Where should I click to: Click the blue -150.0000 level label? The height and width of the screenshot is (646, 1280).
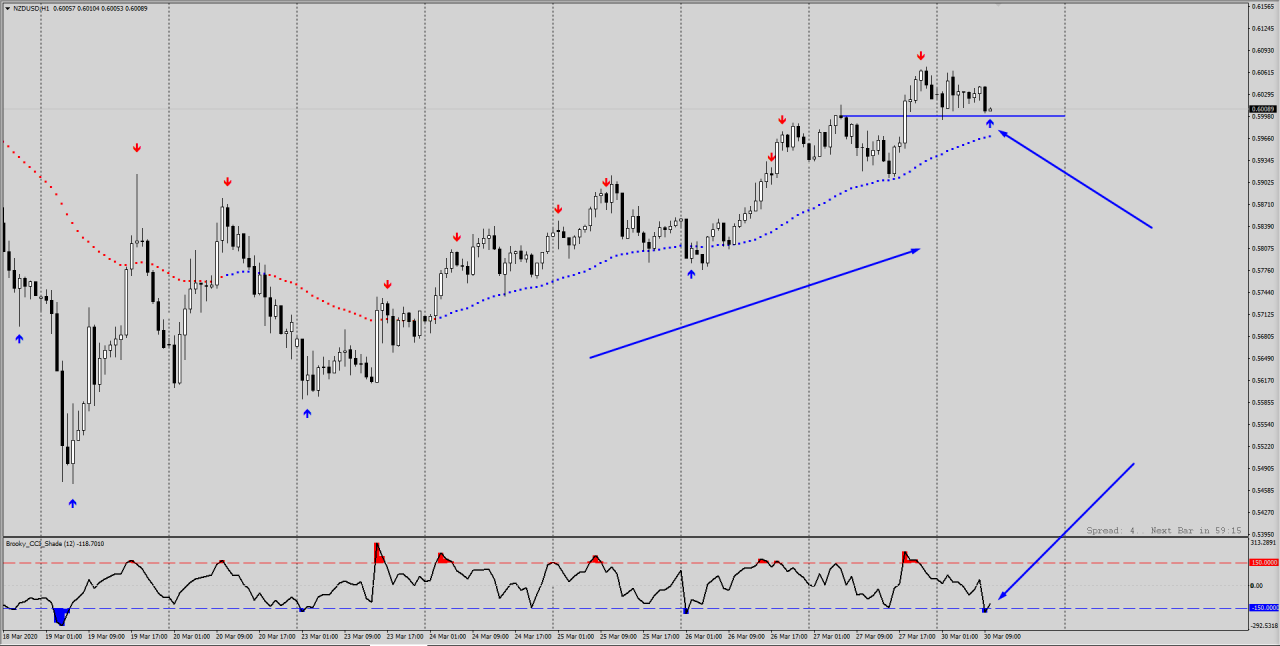(1263, 607)
